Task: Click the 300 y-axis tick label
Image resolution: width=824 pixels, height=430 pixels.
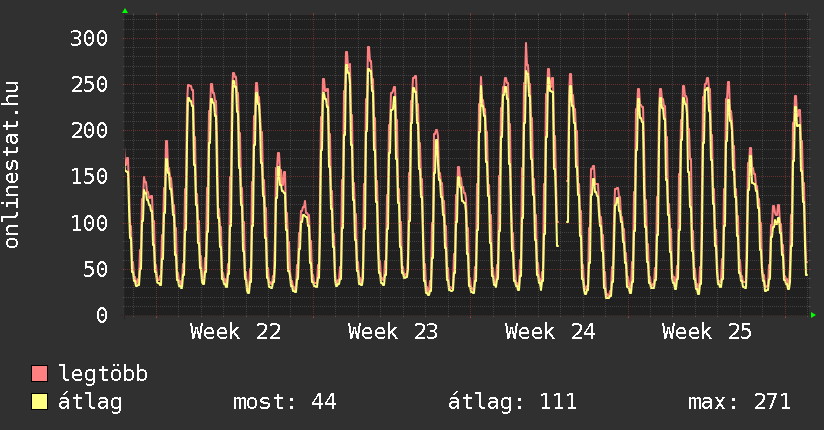Action: tap(89, 38)
